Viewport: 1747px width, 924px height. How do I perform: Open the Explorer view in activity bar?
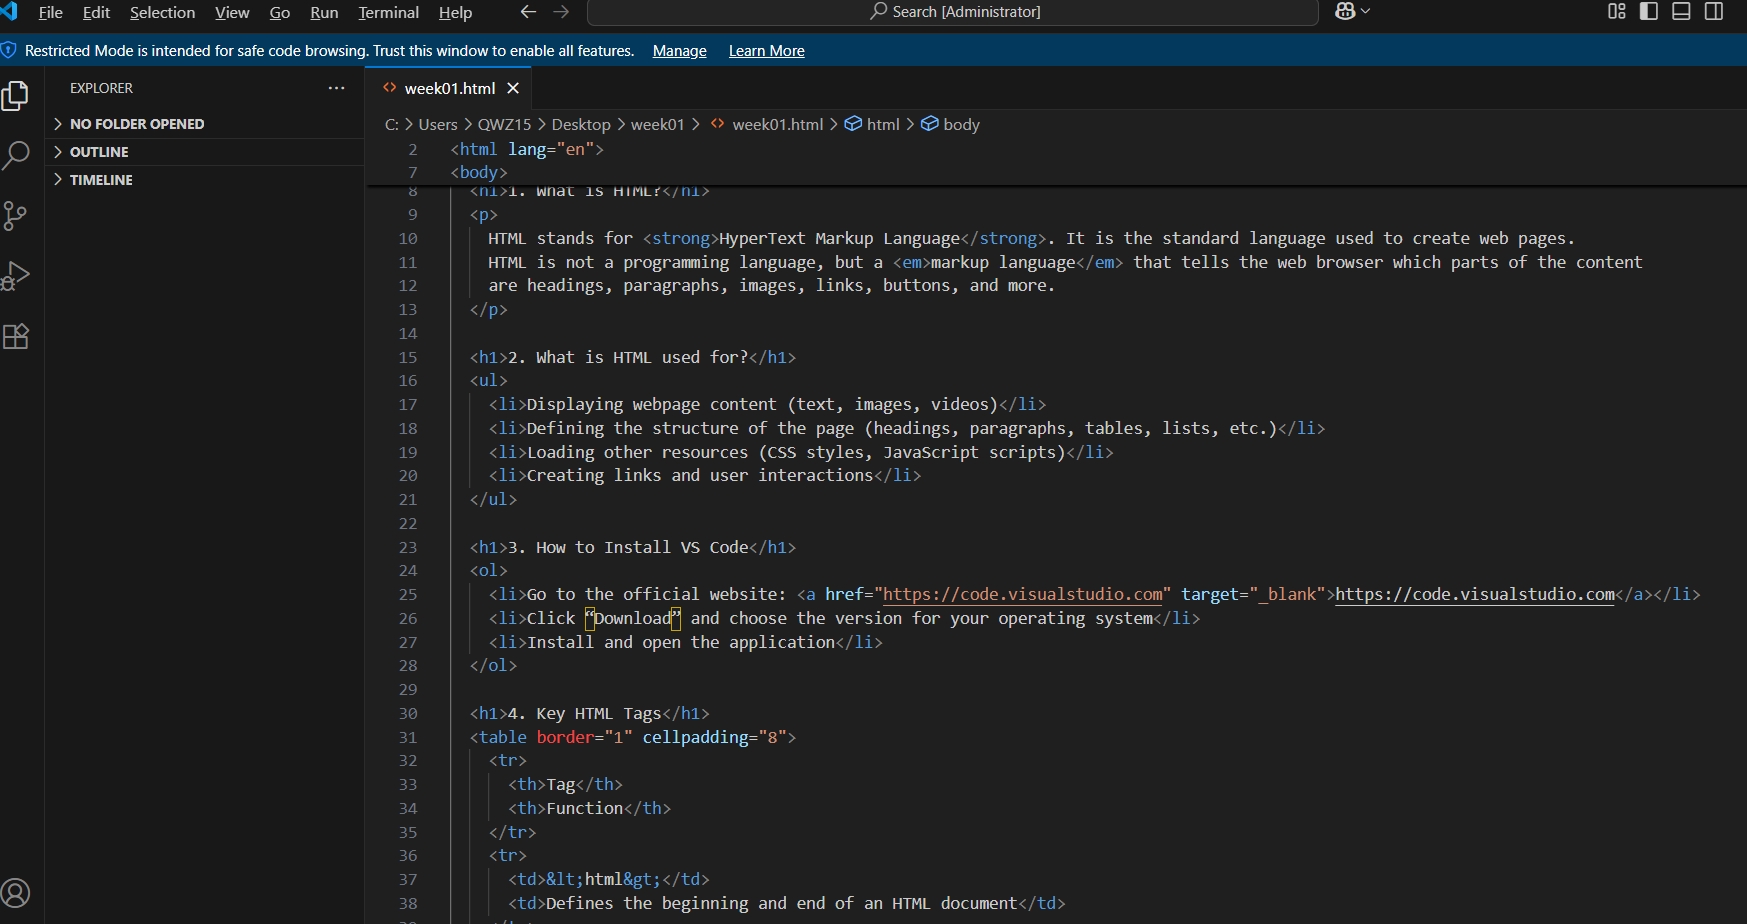(x=16, y=96)
